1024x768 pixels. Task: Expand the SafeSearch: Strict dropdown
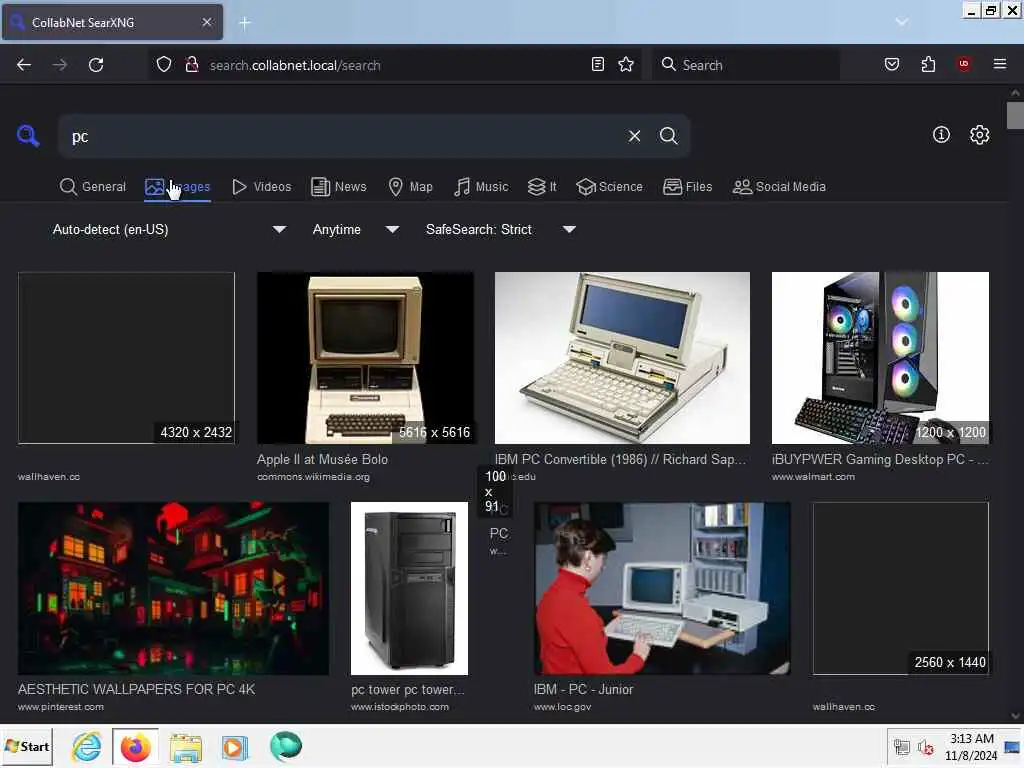[x=500, y=229]
